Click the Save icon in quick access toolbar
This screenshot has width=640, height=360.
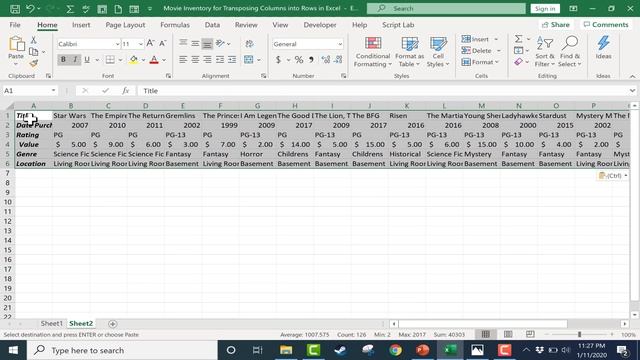[x=15, y=9]
